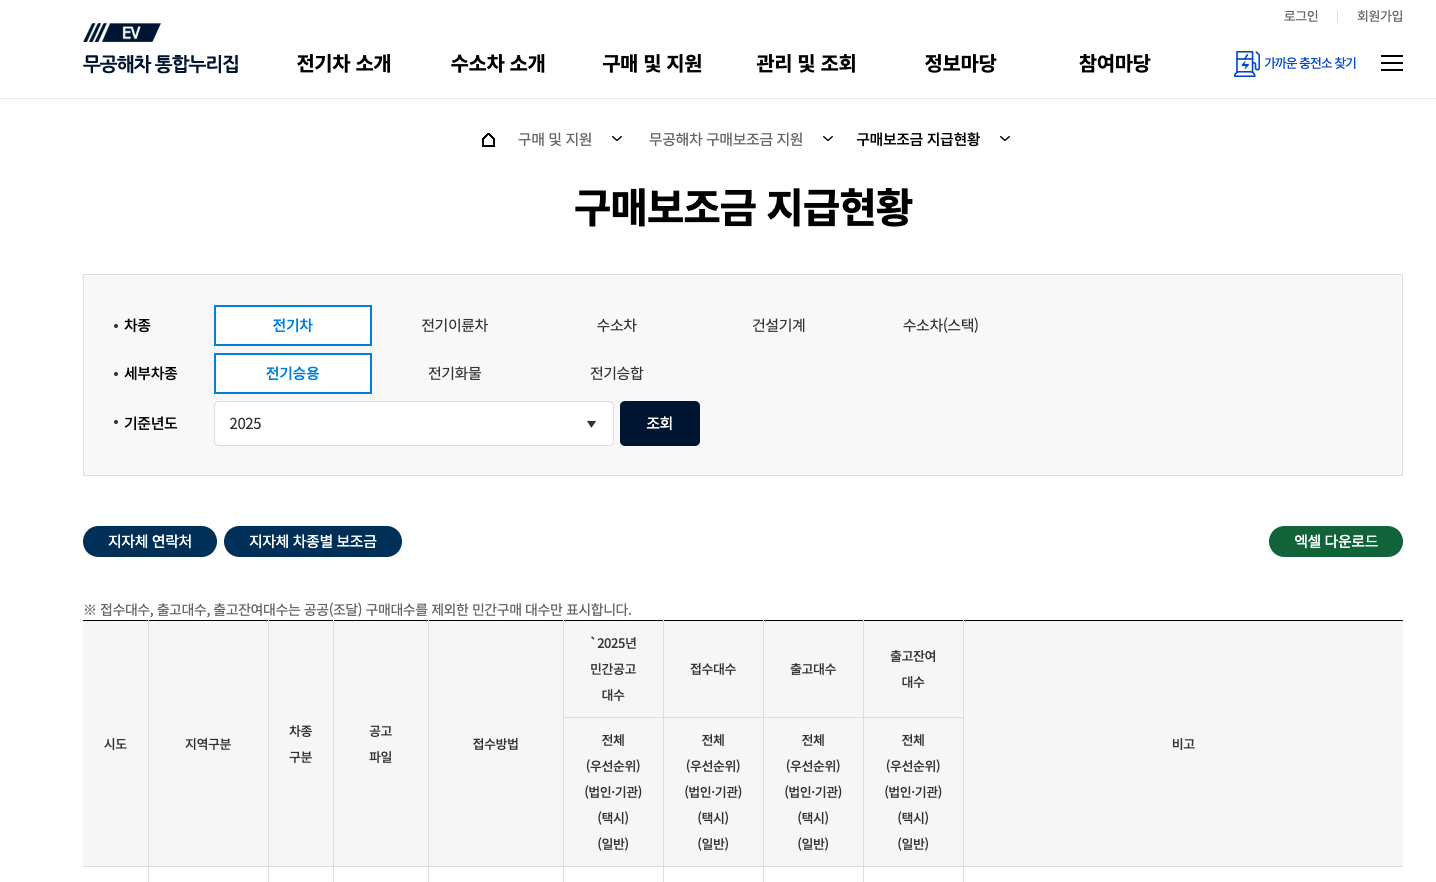Click the home icon in the breadcrumb
1436x882 pixels.
coord(488,139)
